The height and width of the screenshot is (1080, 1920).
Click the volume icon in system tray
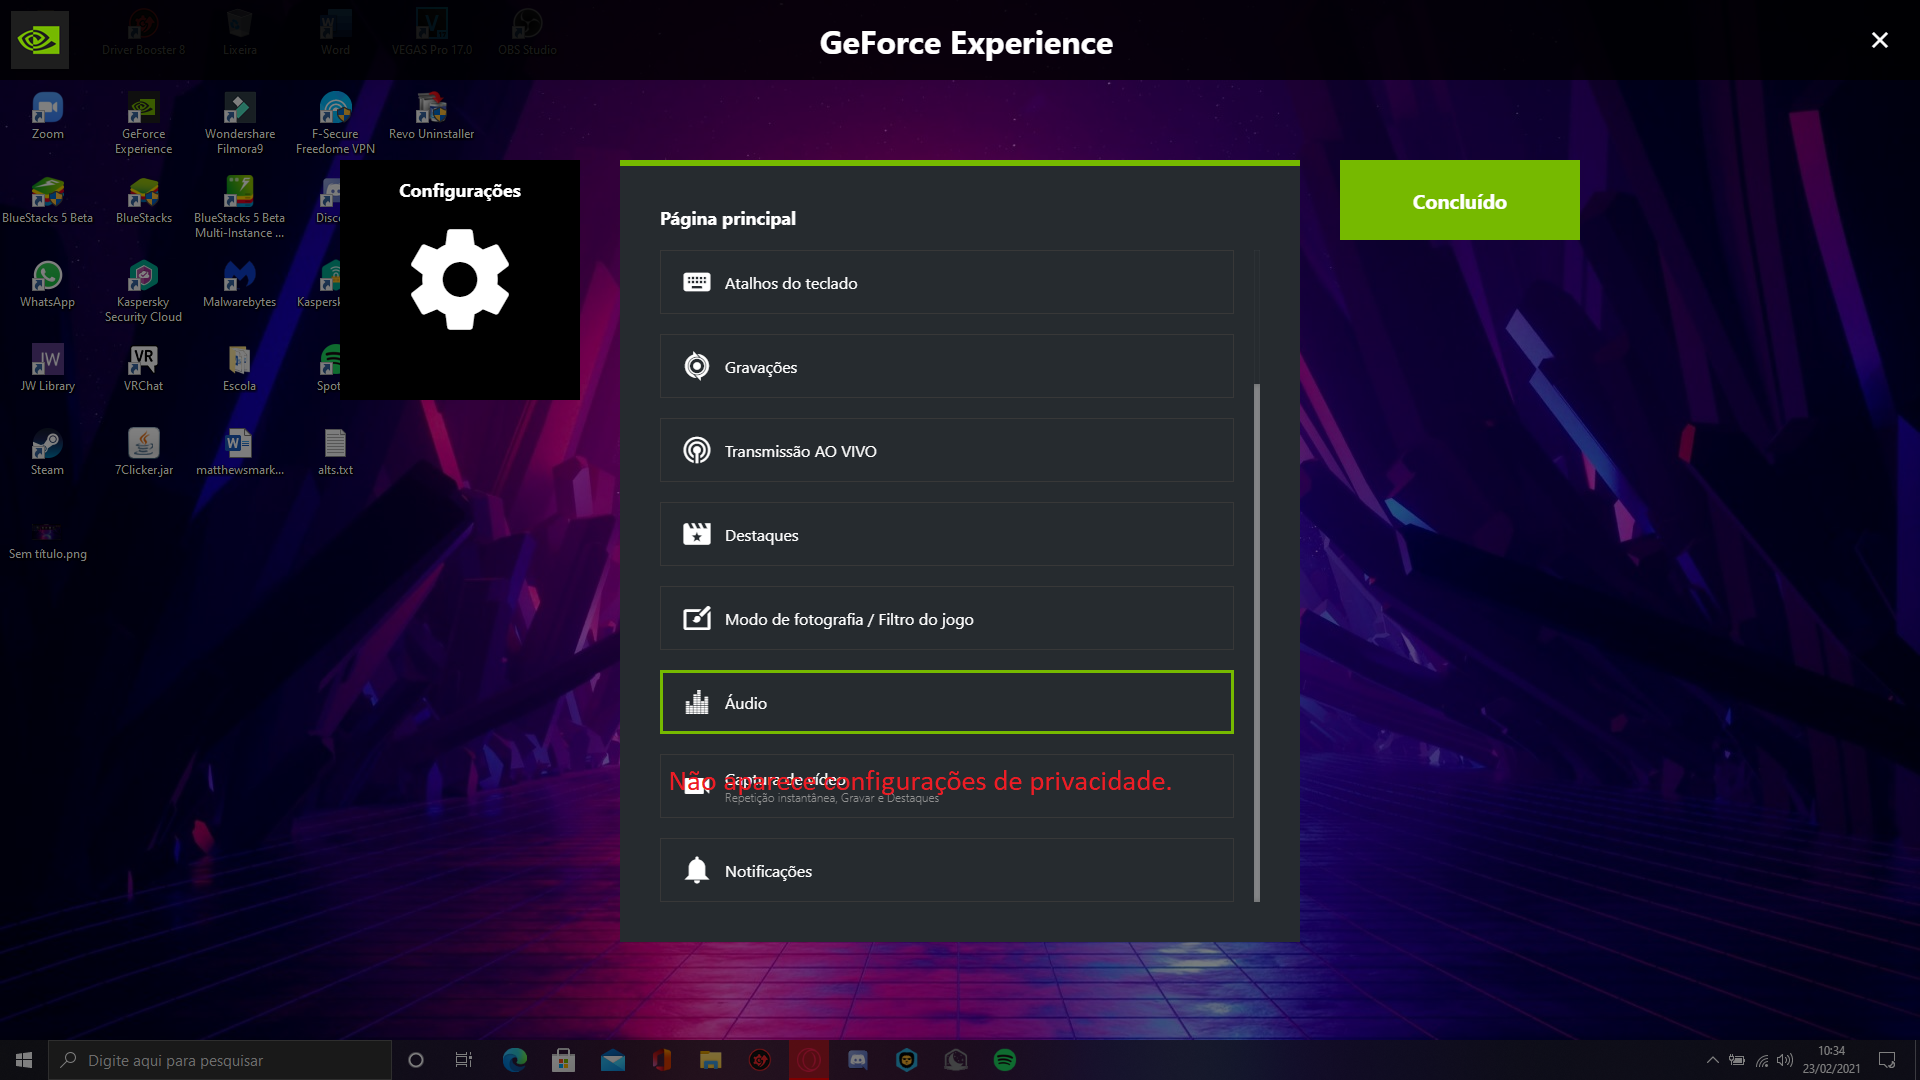[1785, 1060]
